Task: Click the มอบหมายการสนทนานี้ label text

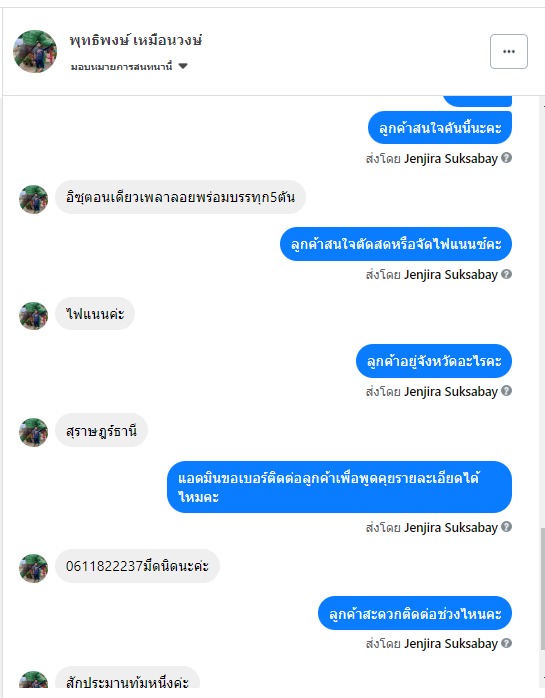Action: point(121,67)
